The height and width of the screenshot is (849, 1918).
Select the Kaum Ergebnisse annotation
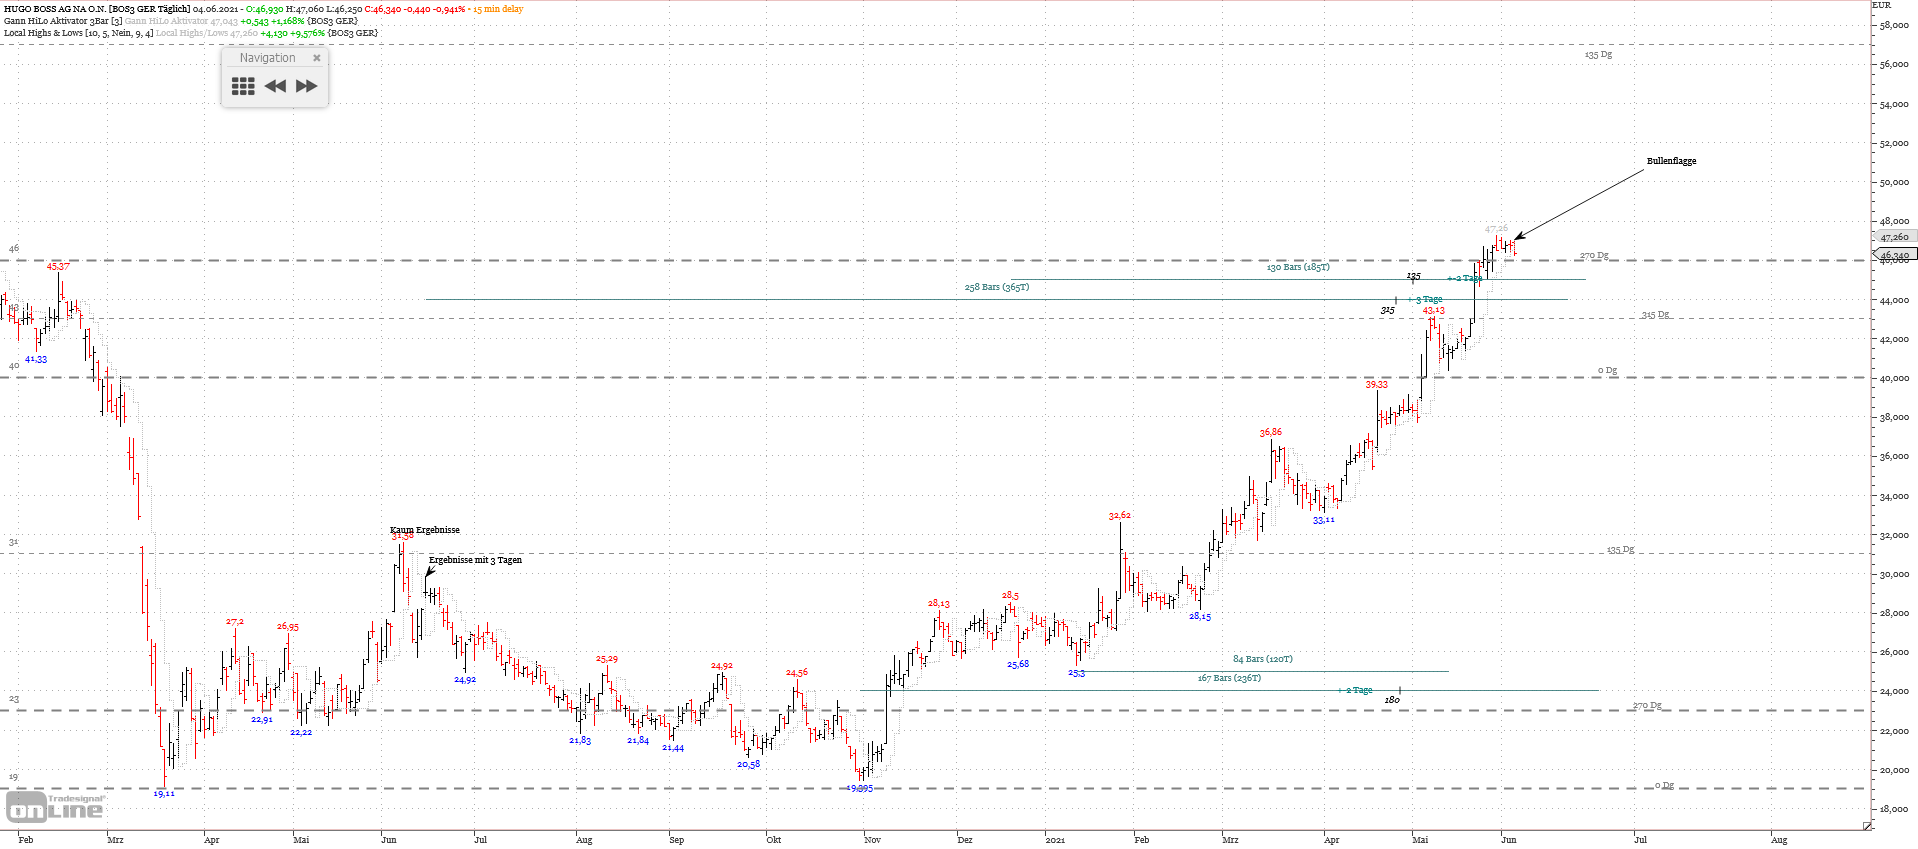point(425,530)
